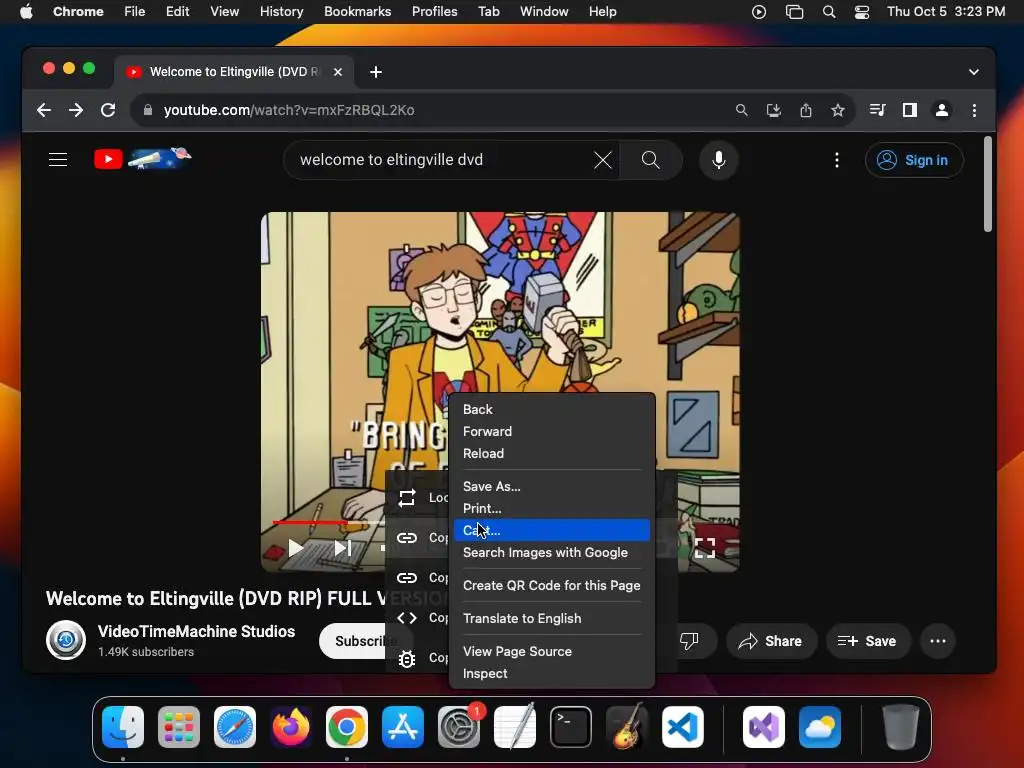Reload the page with toolbar reload icon
Image resolution: width=1024 pixels, height=768 pixels.
108,110
